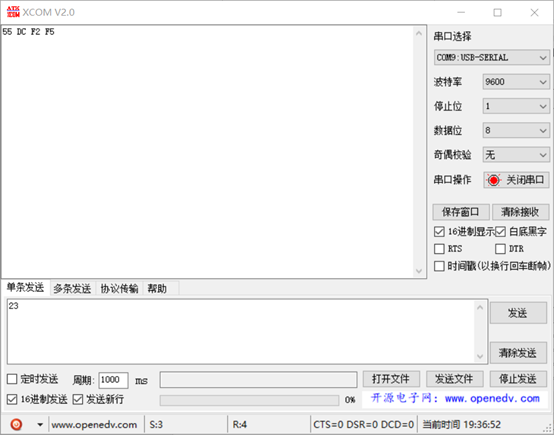This screenshot has width=554, height=435.
Task: Enable the 定时发送 timed send checkbox
Action: 12,379
